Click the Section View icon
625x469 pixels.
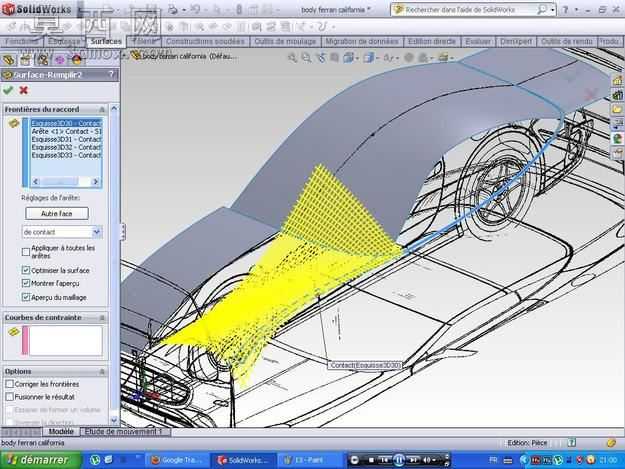pos(334,58)
